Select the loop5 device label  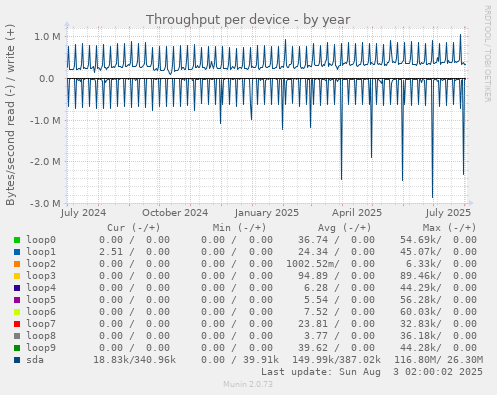click(41, 300)
